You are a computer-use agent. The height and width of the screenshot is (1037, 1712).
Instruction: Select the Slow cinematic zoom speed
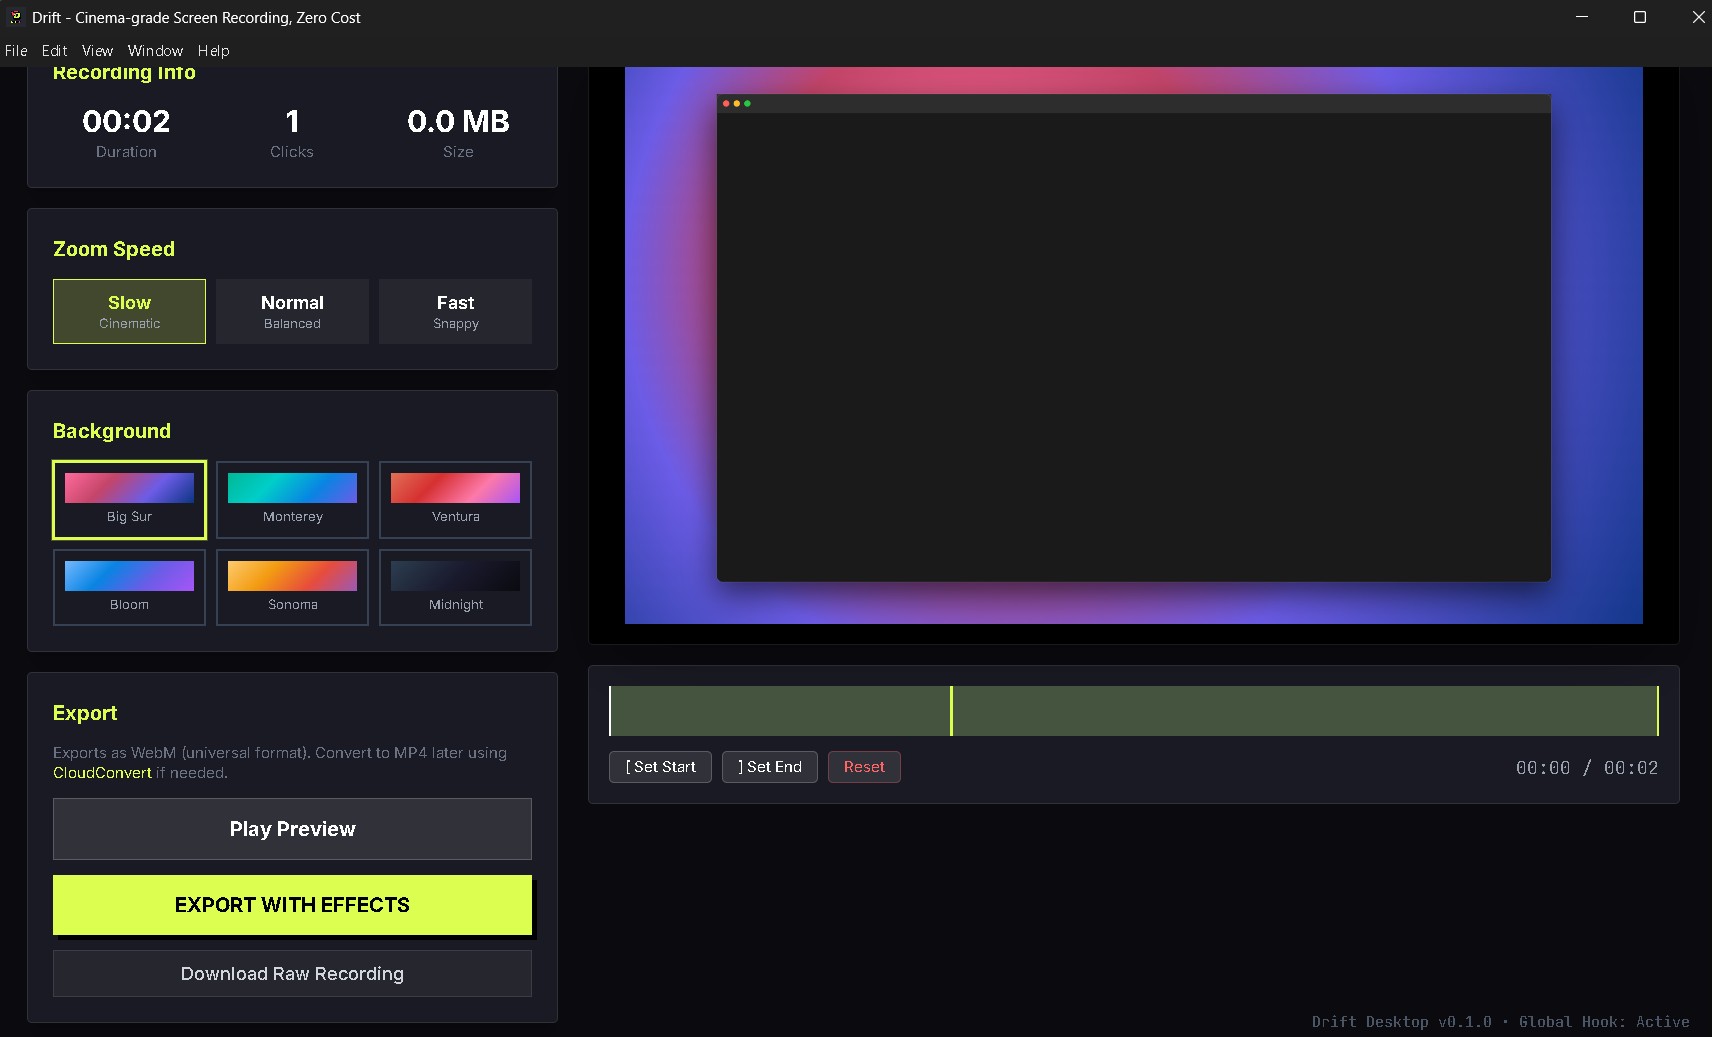click(x=129, y=311)
